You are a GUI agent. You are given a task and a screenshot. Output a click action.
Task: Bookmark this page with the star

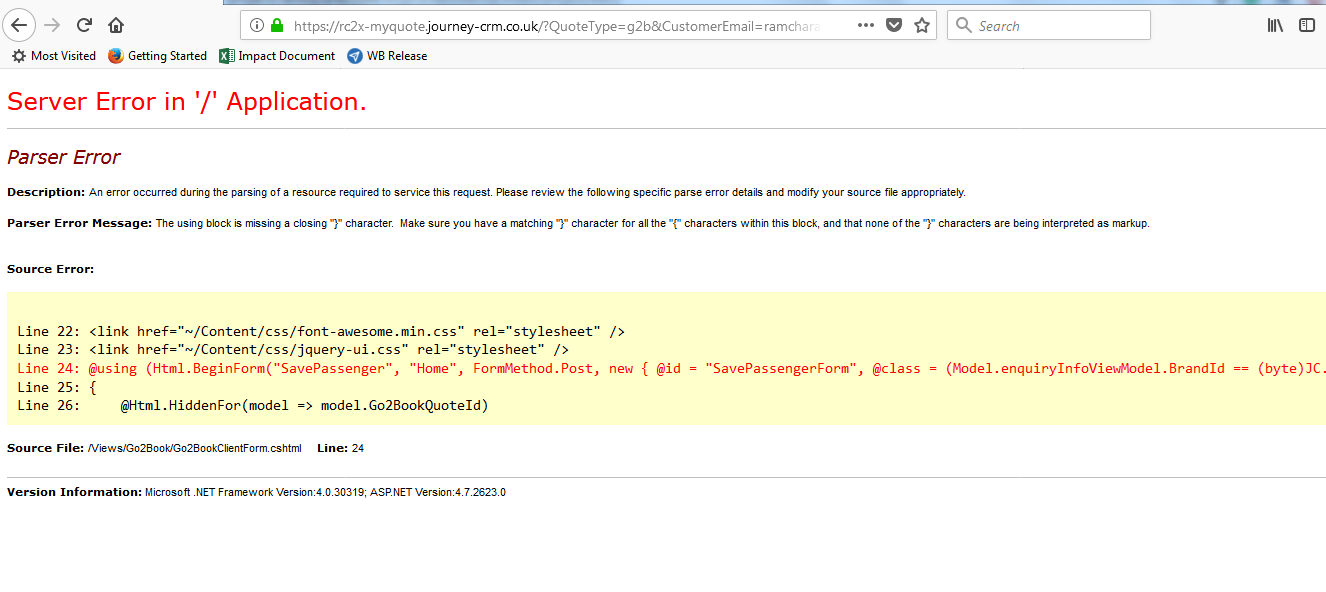pos(922,25)
